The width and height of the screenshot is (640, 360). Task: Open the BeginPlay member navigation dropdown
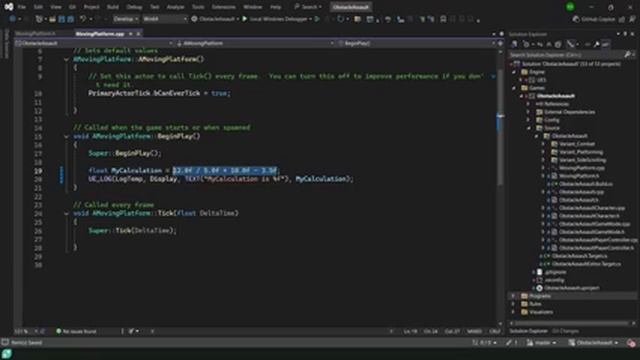[x=416, y=43]
